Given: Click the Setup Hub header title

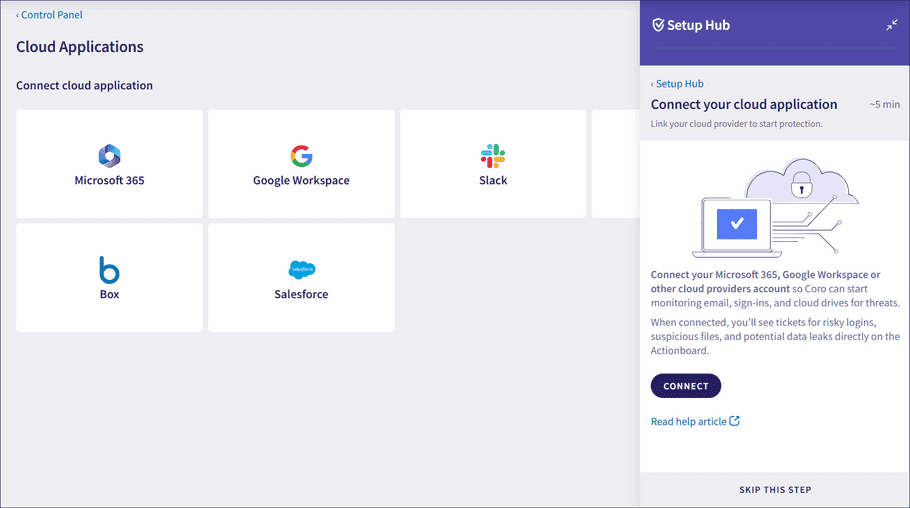Looking at the screenshot, I should [x=698, y=25].
